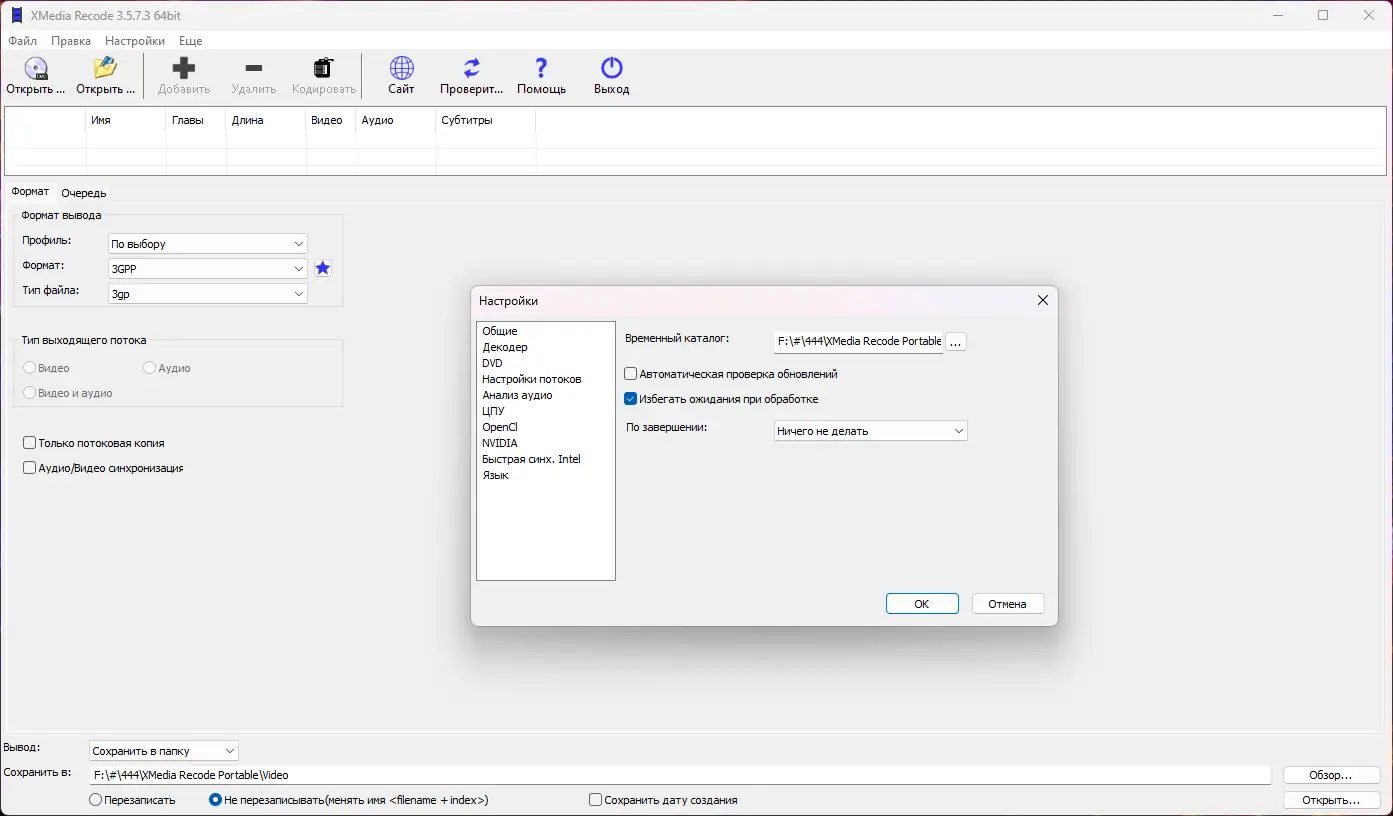
Task: Open the Вывод dropdown Сохранить в папку
Action: click(163, 751)
